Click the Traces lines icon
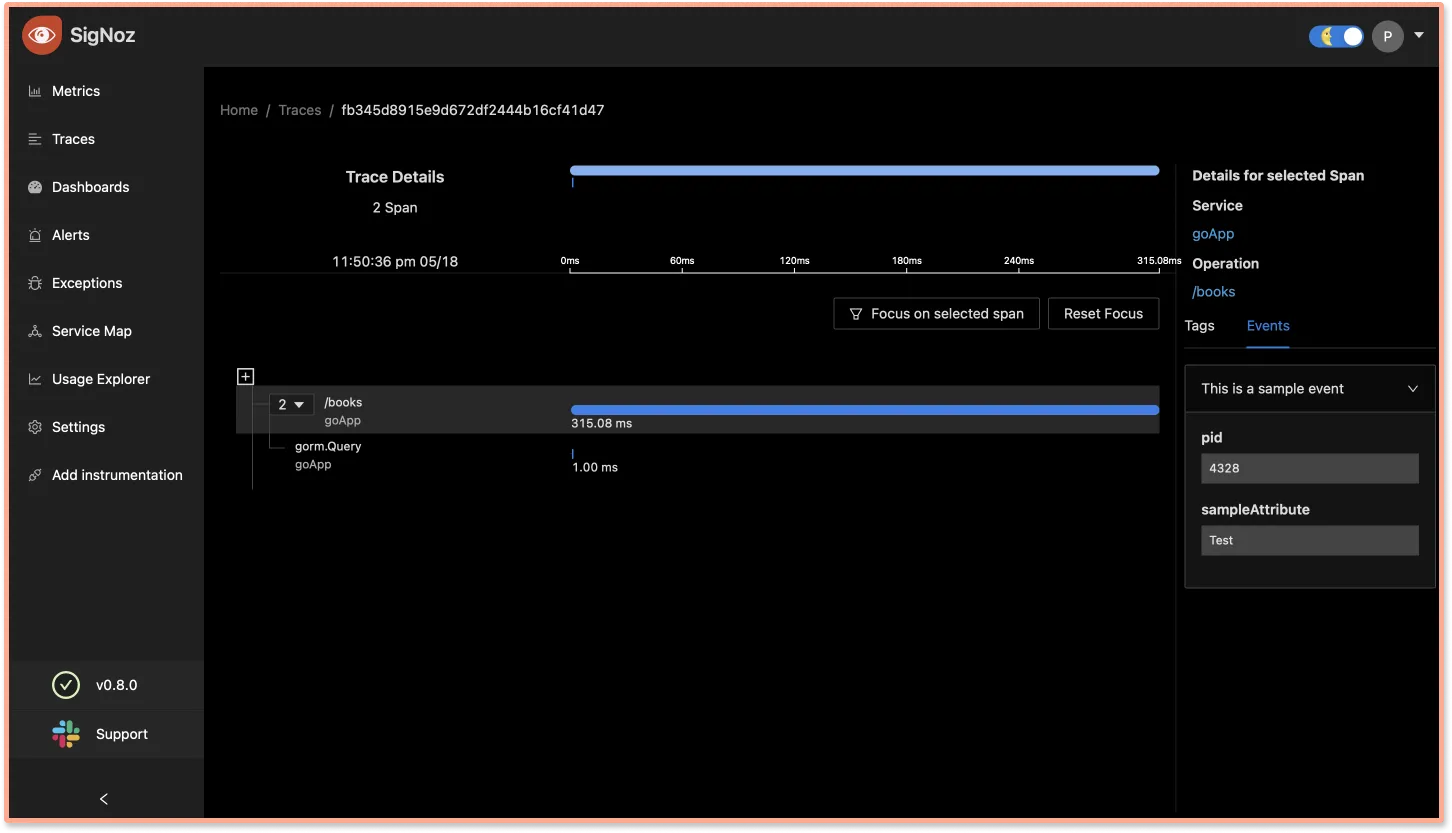Screen dimensions: 1452x833 click(x=35, y=139)
